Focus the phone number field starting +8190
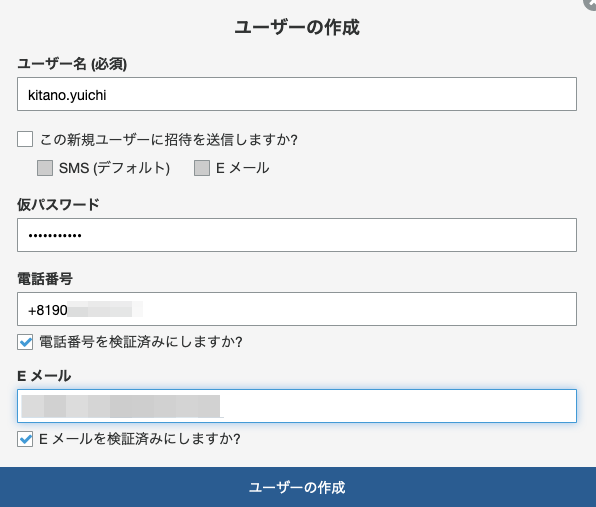Image resolution: width=596 pixels, height=507 pixels. coord(297,309)
